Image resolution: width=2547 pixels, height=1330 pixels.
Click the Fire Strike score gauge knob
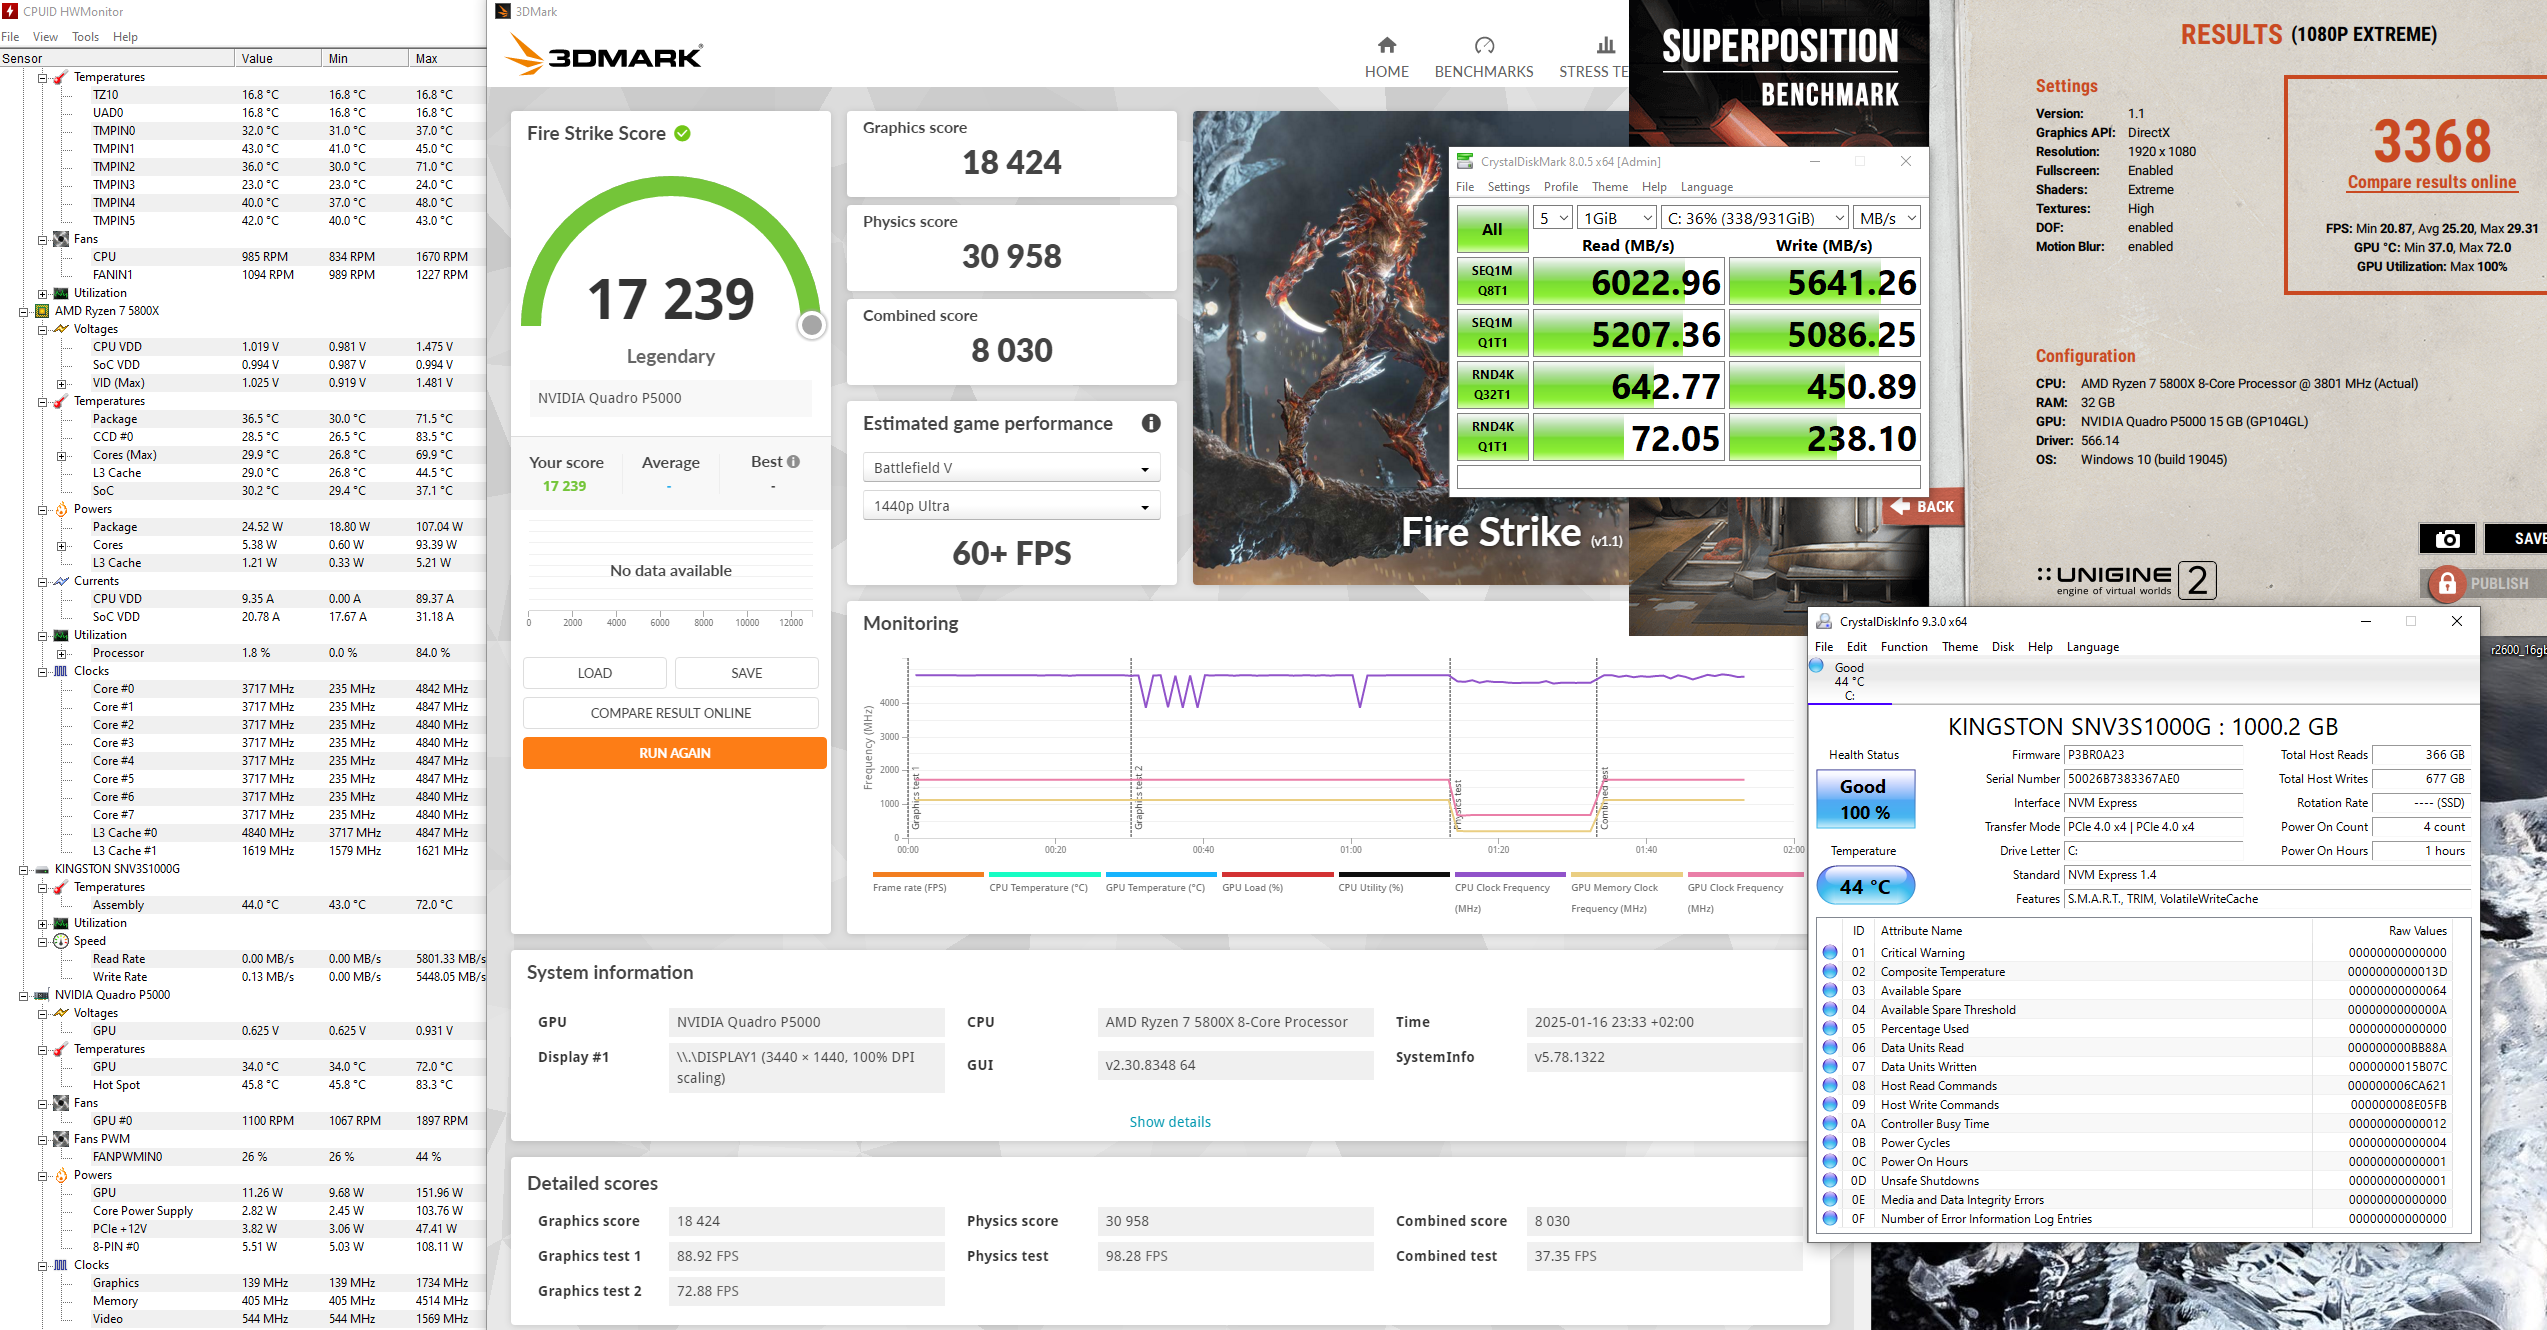(x=812, y=325)
